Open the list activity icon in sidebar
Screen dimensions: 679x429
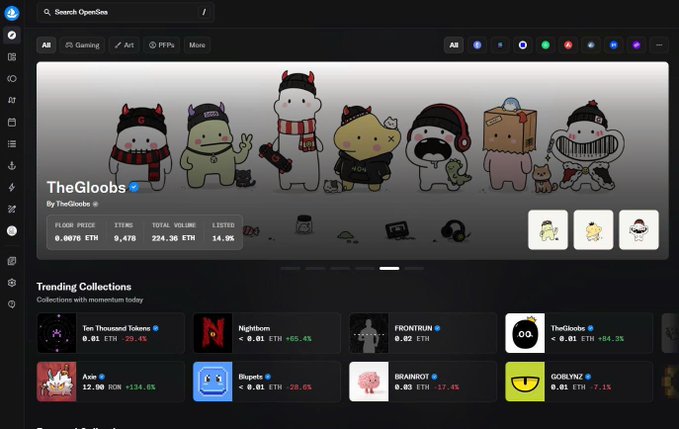coord(12,144)
